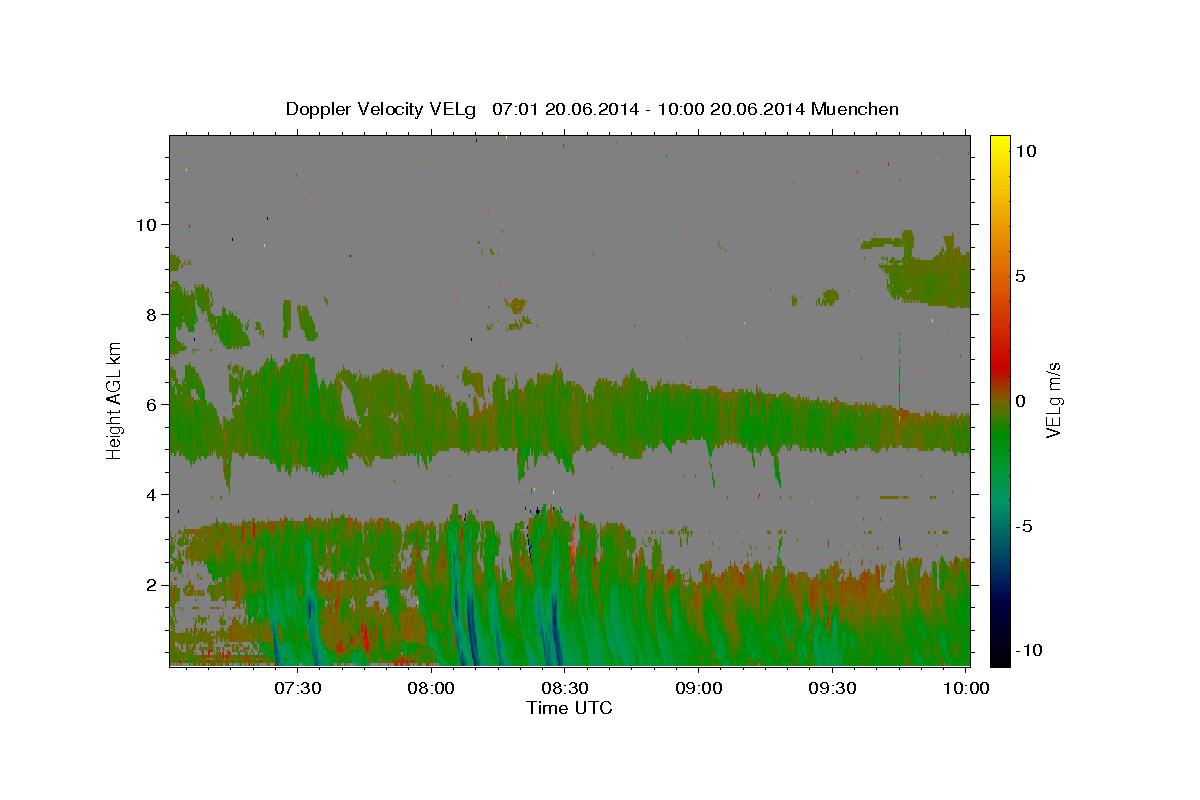Select the 09:00 time tick label
The image size is (1200, 800).
[x=698, y=688]
